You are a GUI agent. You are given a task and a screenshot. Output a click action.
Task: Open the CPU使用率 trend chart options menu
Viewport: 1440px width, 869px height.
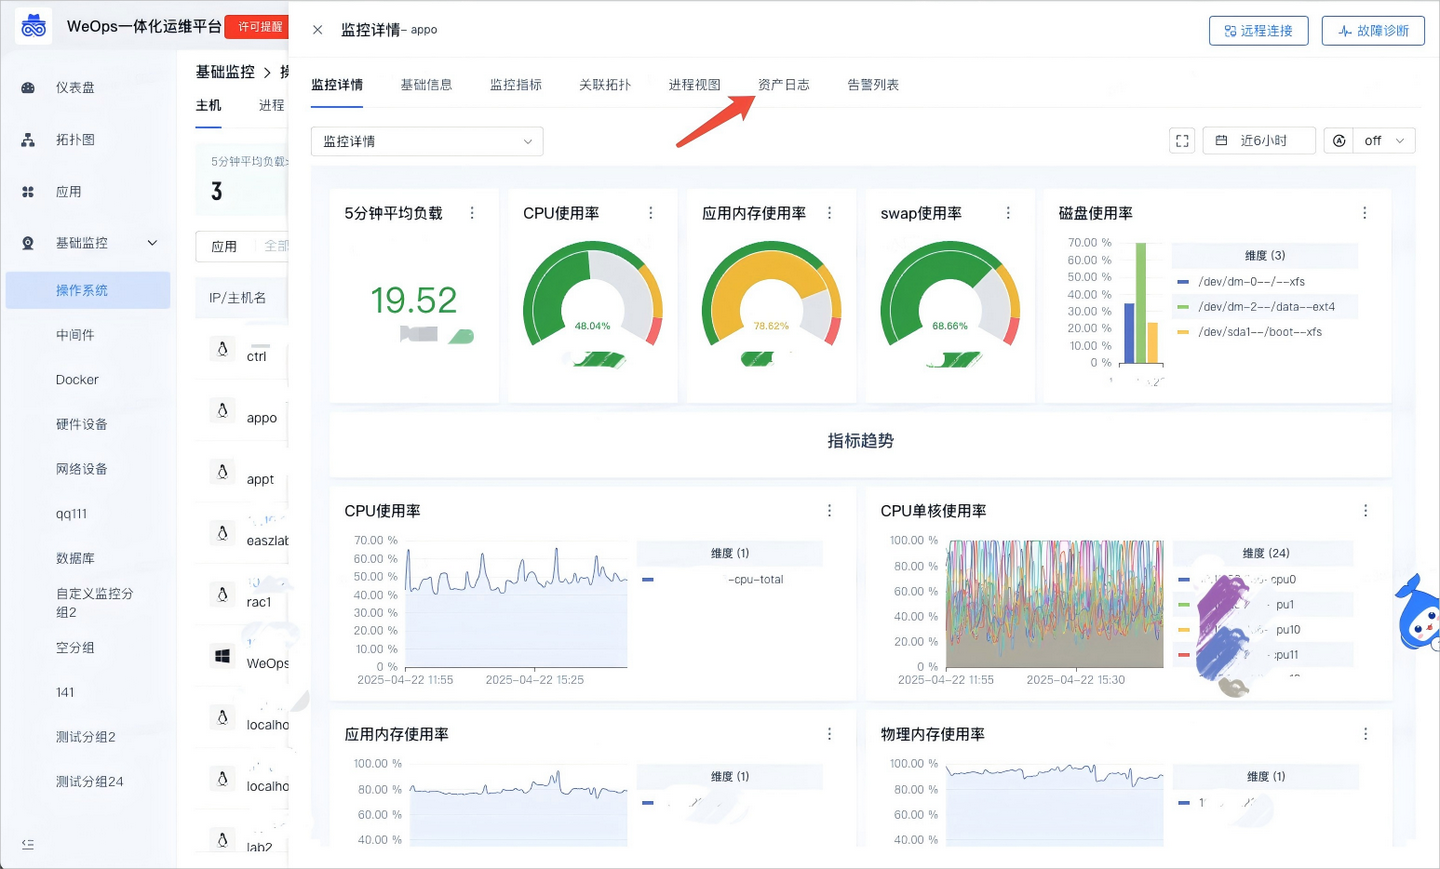point(829,510)
